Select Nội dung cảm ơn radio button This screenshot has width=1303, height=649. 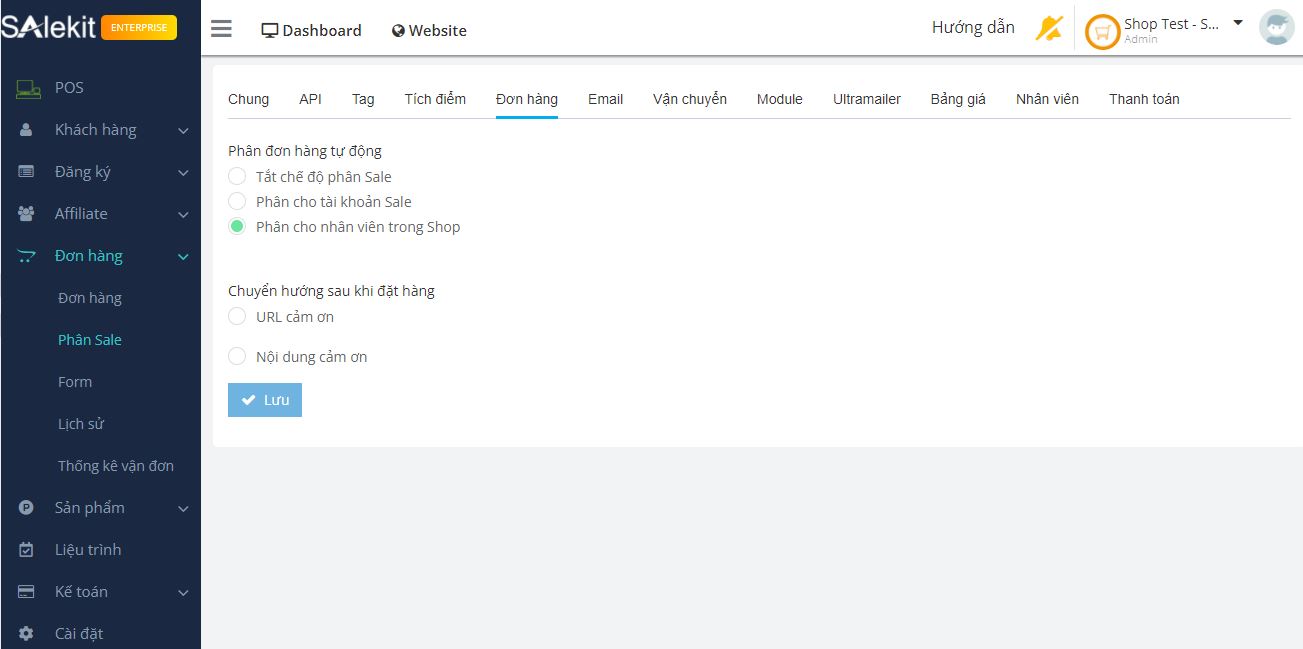point(237,356)
